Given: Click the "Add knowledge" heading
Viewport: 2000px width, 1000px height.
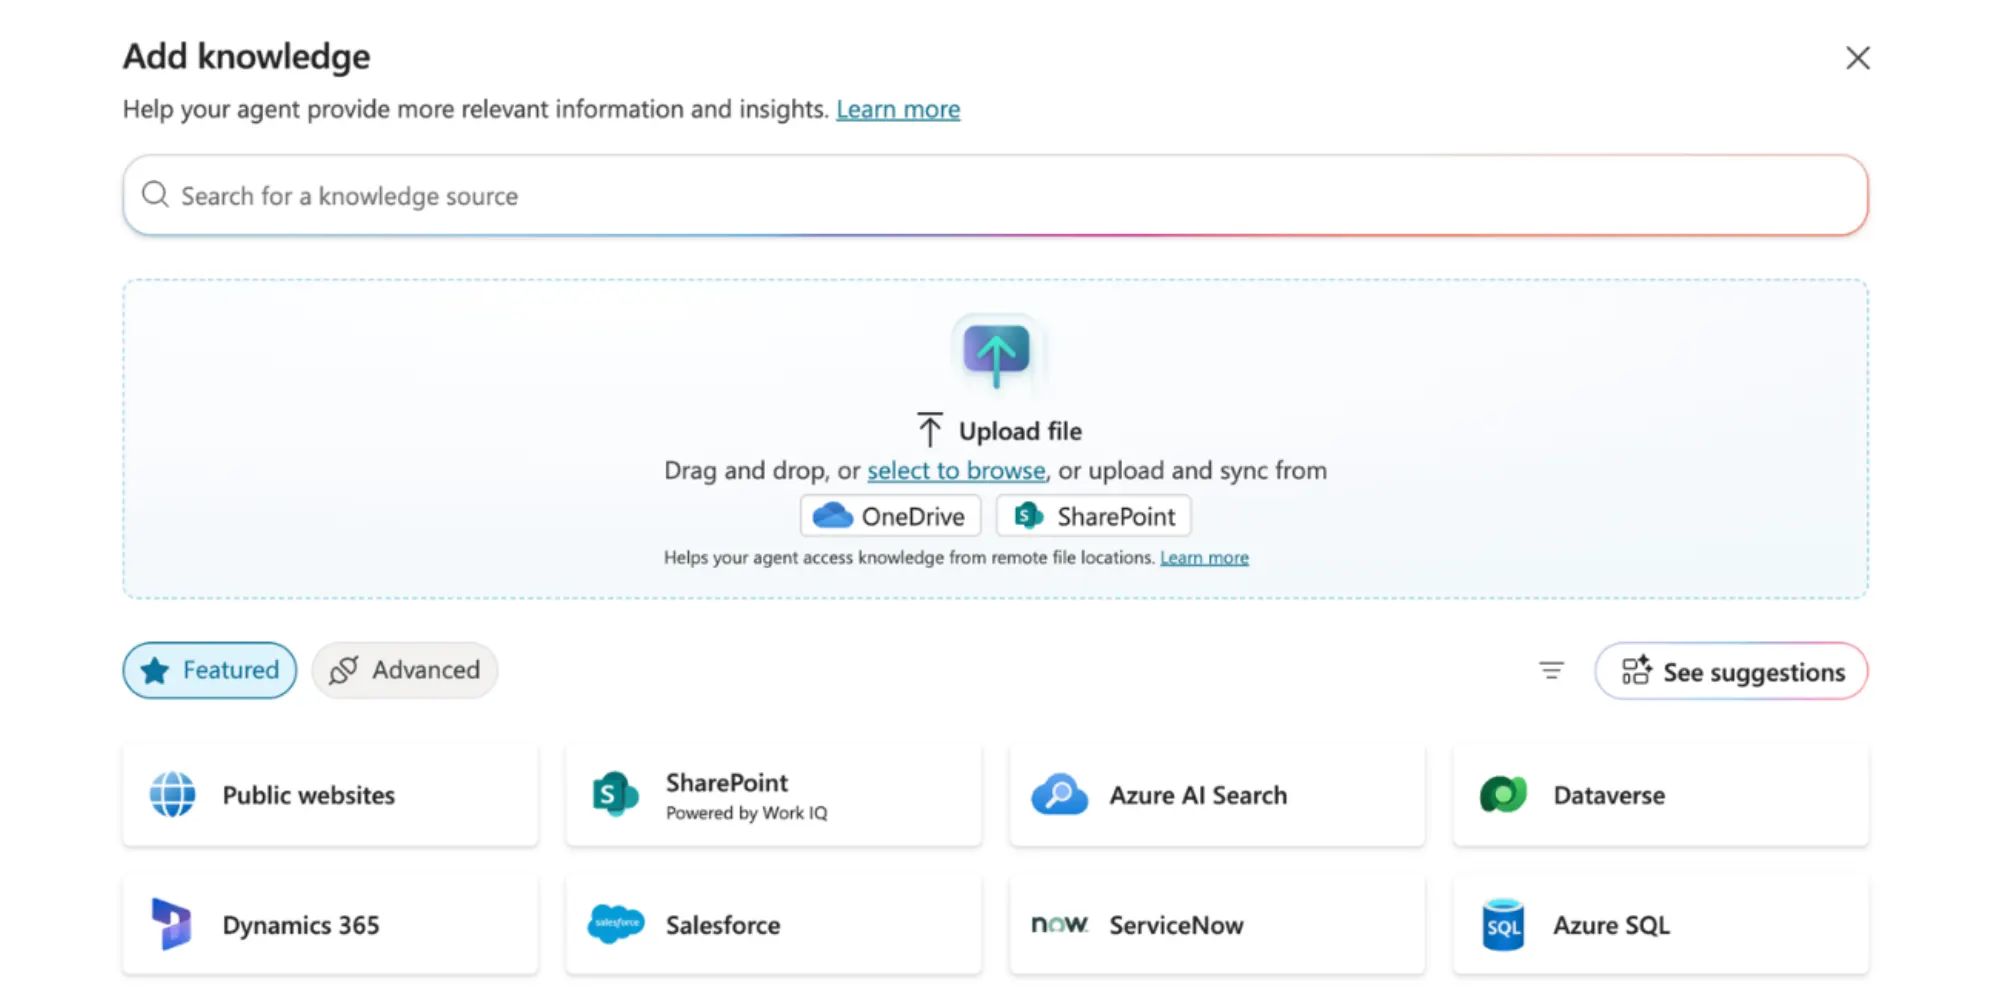Looking at the screenshot, I should [x=247, y=57].
